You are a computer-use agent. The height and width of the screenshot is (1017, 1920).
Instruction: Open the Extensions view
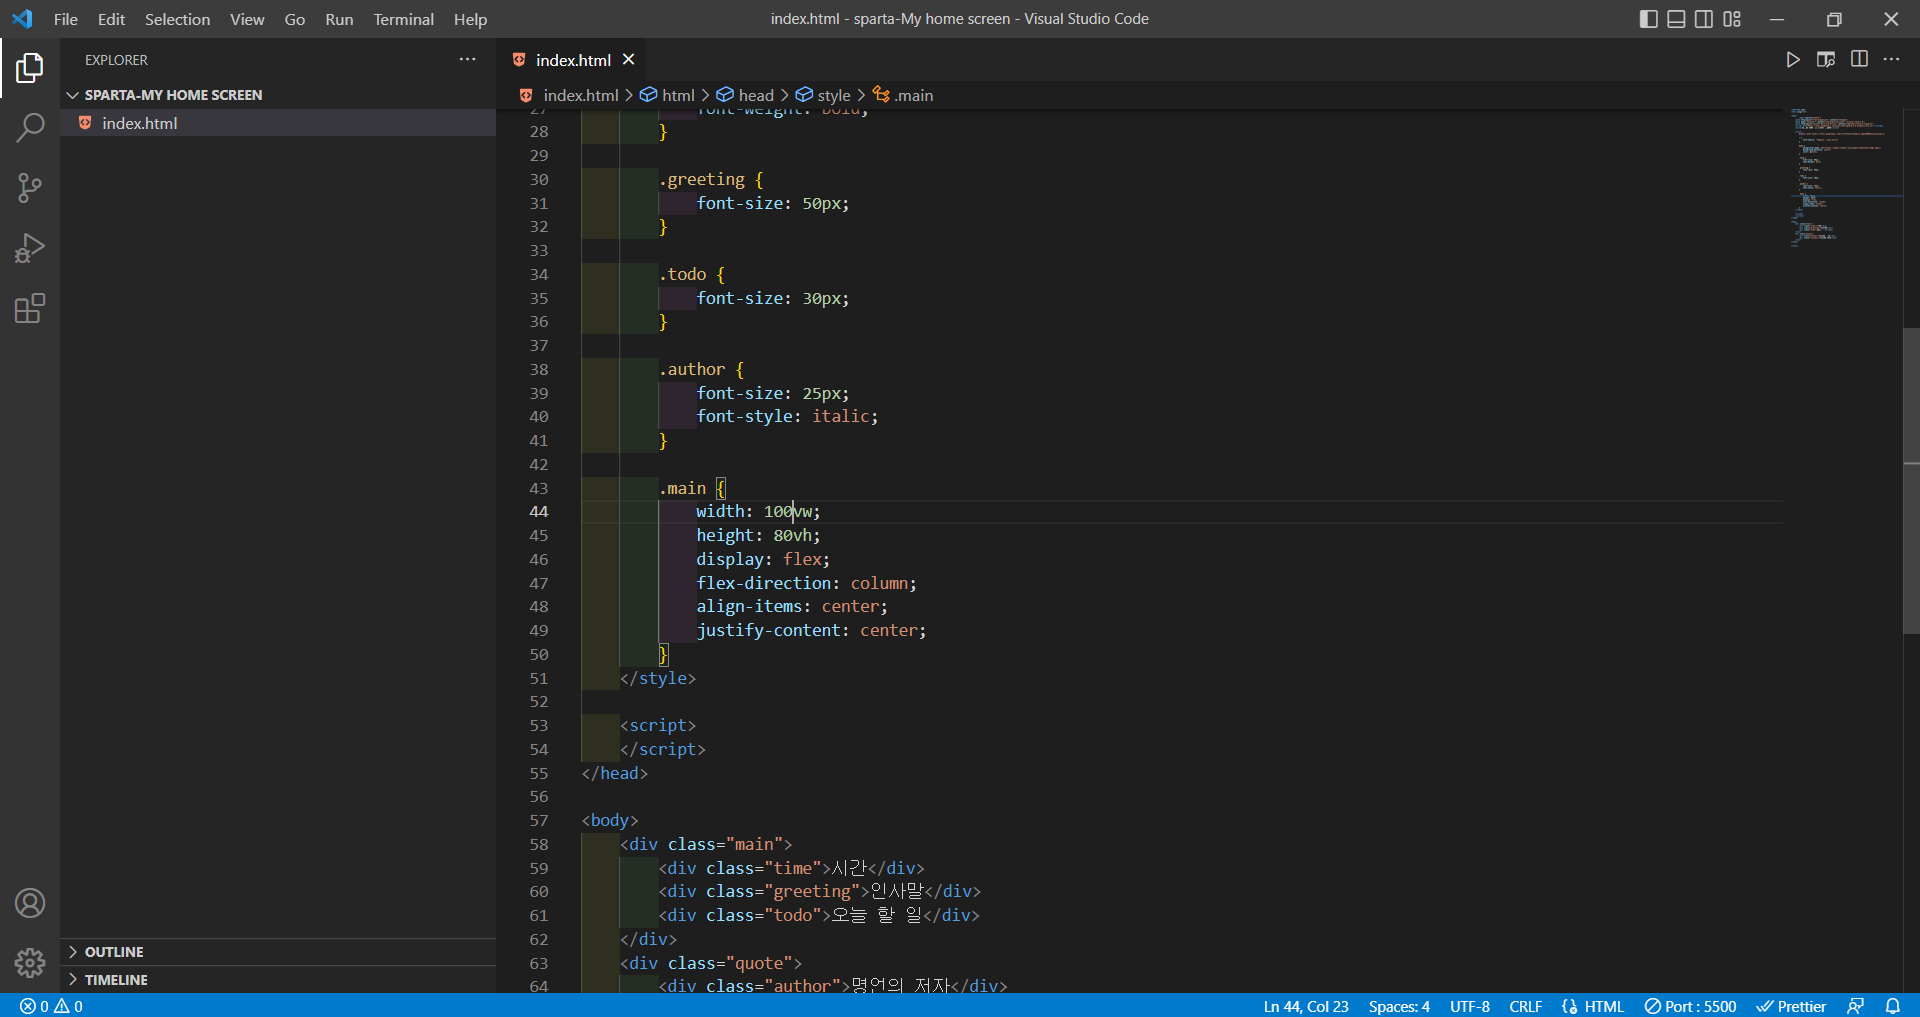30,308
